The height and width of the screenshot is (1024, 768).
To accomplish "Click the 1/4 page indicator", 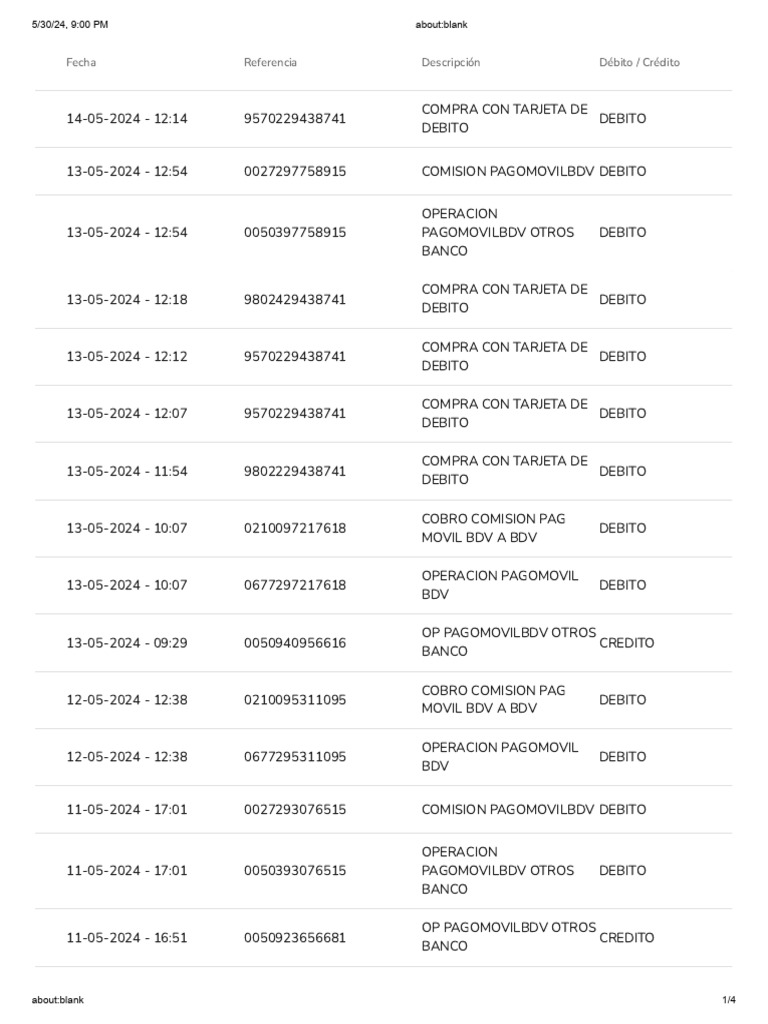I will pyautogui.click(x=729, y=1000).
